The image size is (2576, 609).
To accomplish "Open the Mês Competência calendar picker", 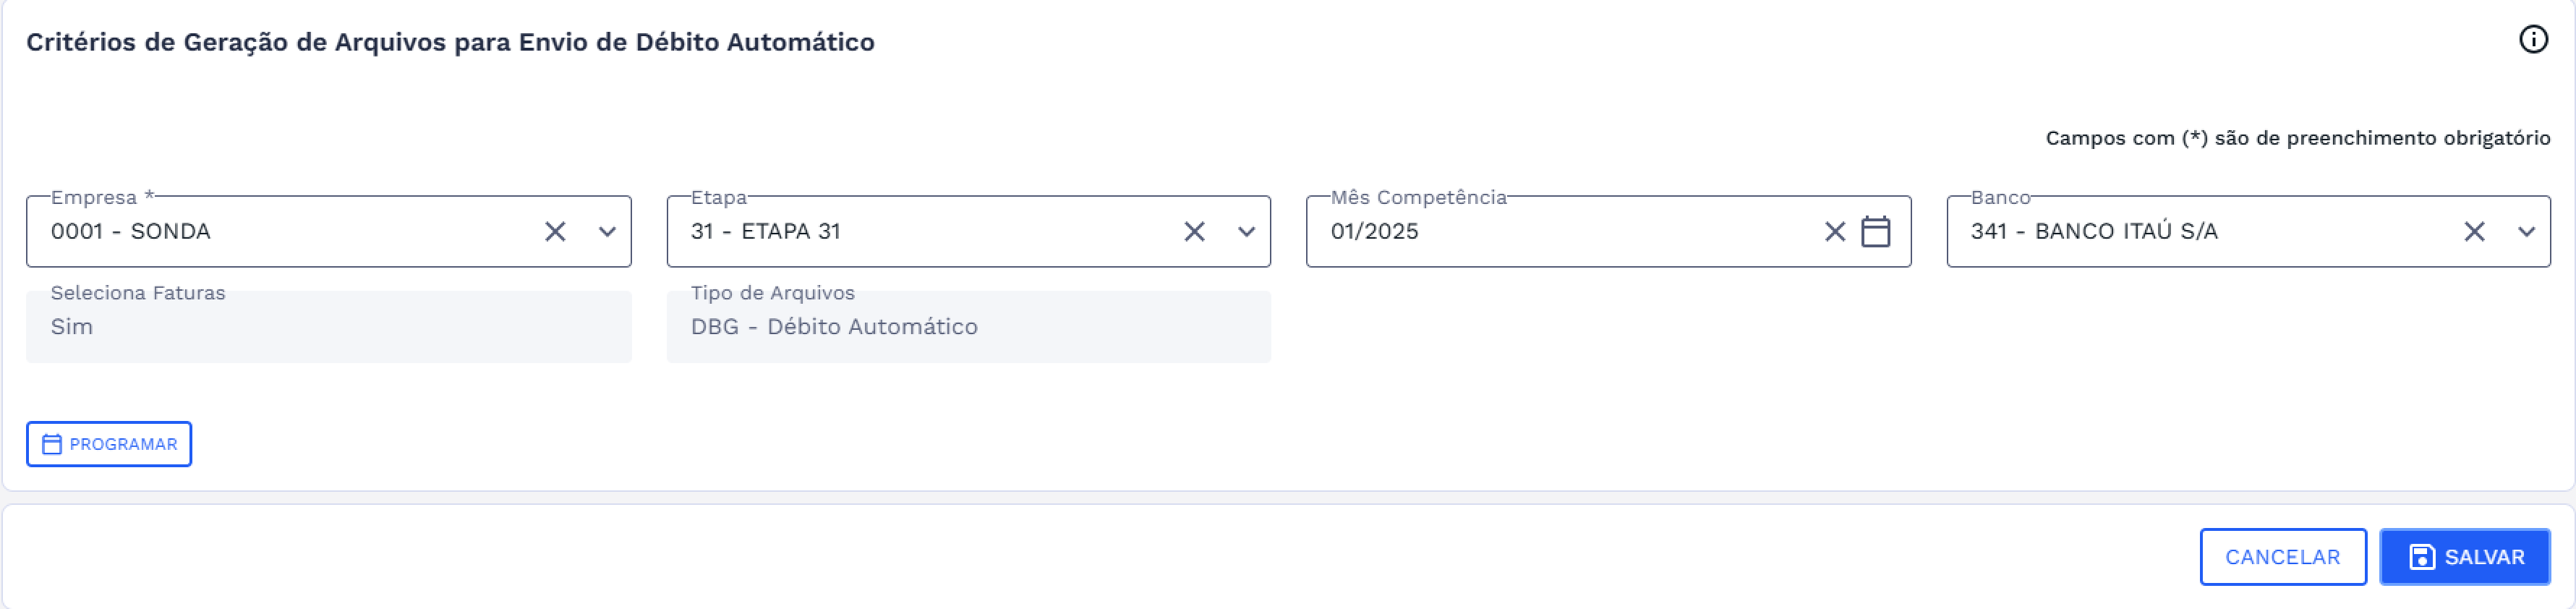I will (1875, 232).
